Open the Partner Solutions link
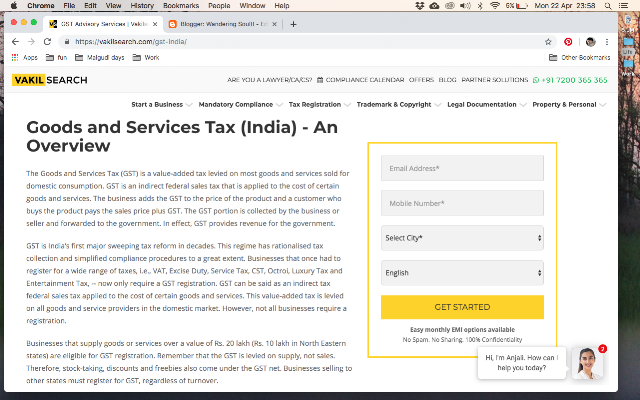Screen dimensions: 640x400 point(495,80)
